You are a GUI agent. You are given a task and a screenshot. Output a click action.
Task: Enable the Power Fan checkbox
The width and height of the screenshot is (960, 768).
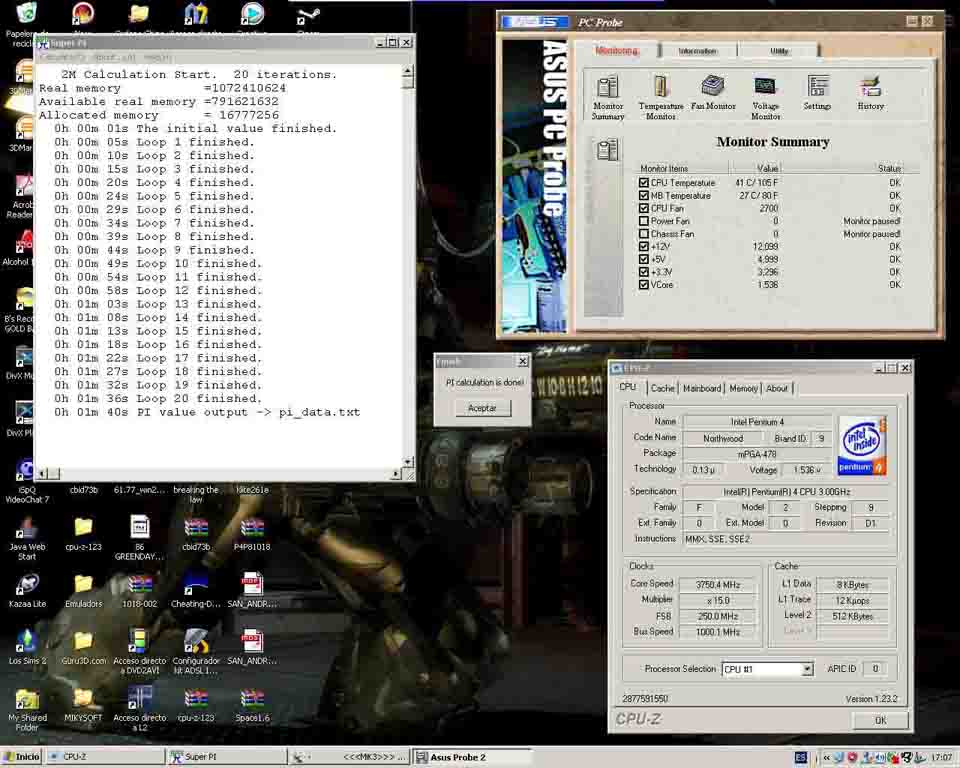click(644, 221)
